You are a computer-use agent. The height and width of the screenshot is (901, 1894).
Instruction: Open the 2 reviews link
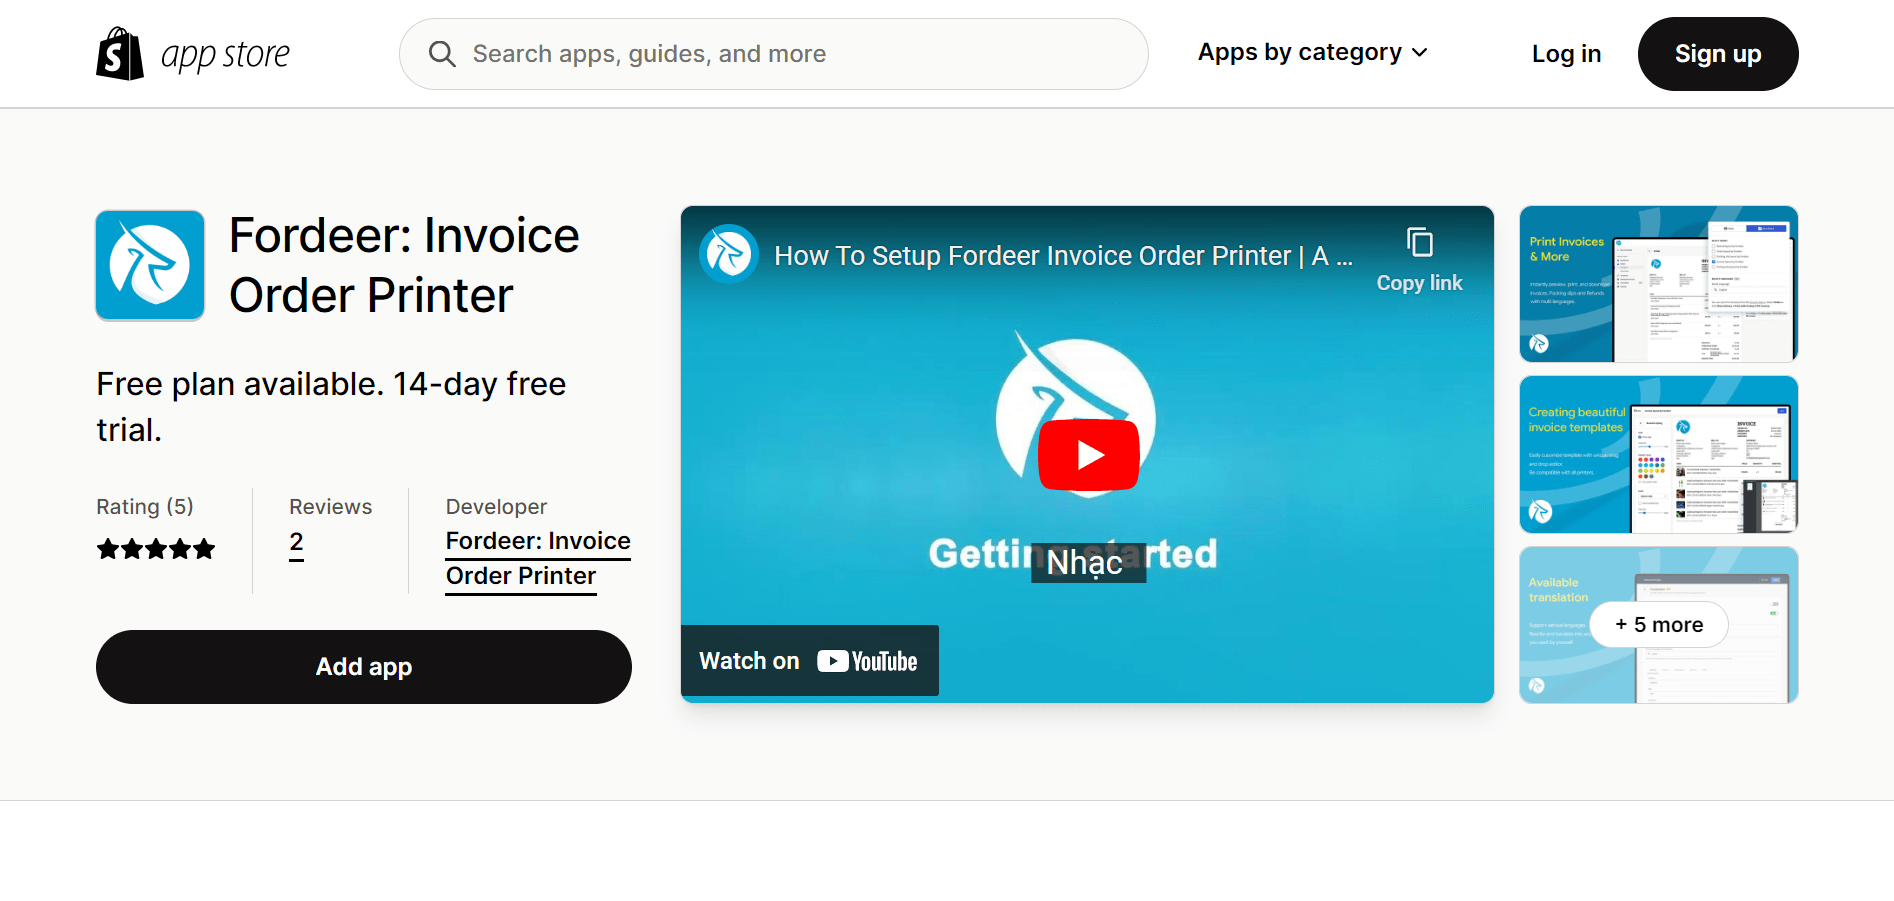pos(296,543)
